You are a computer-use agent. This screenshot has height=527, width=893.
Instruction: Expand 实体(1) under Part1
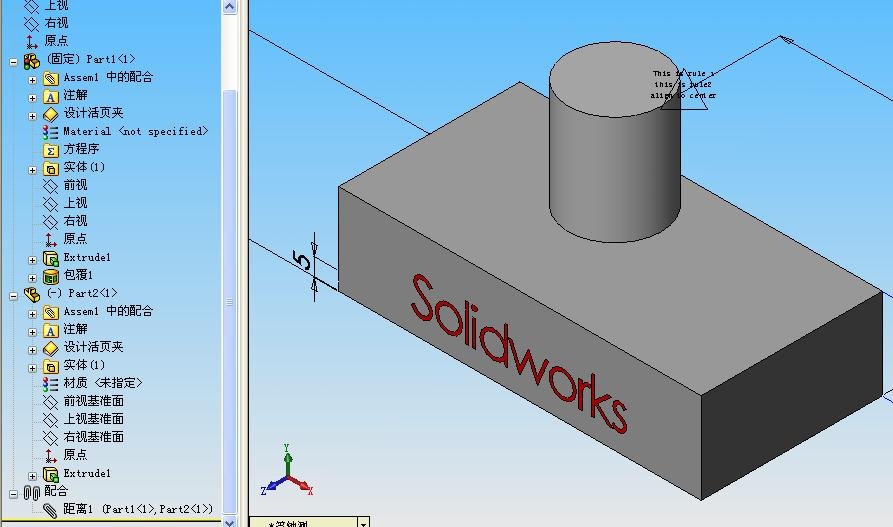coord(32,170)
